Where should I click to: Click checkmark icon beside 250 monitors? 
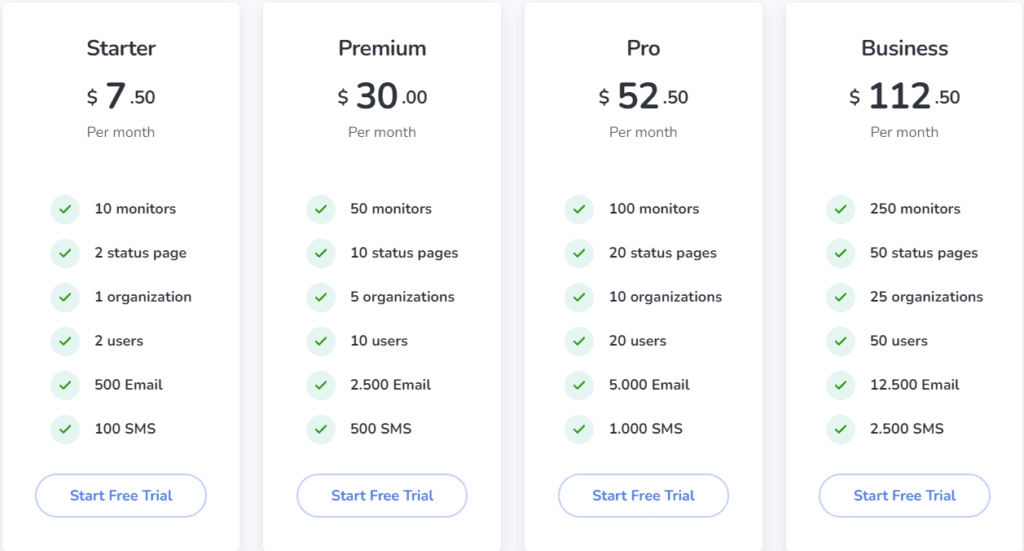point(840,209)
